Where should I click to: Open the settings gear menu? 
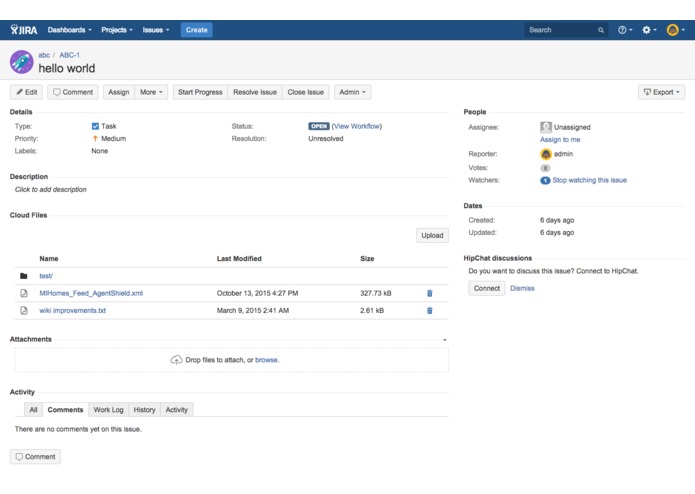pyautogui.click(x=649, y=30)
